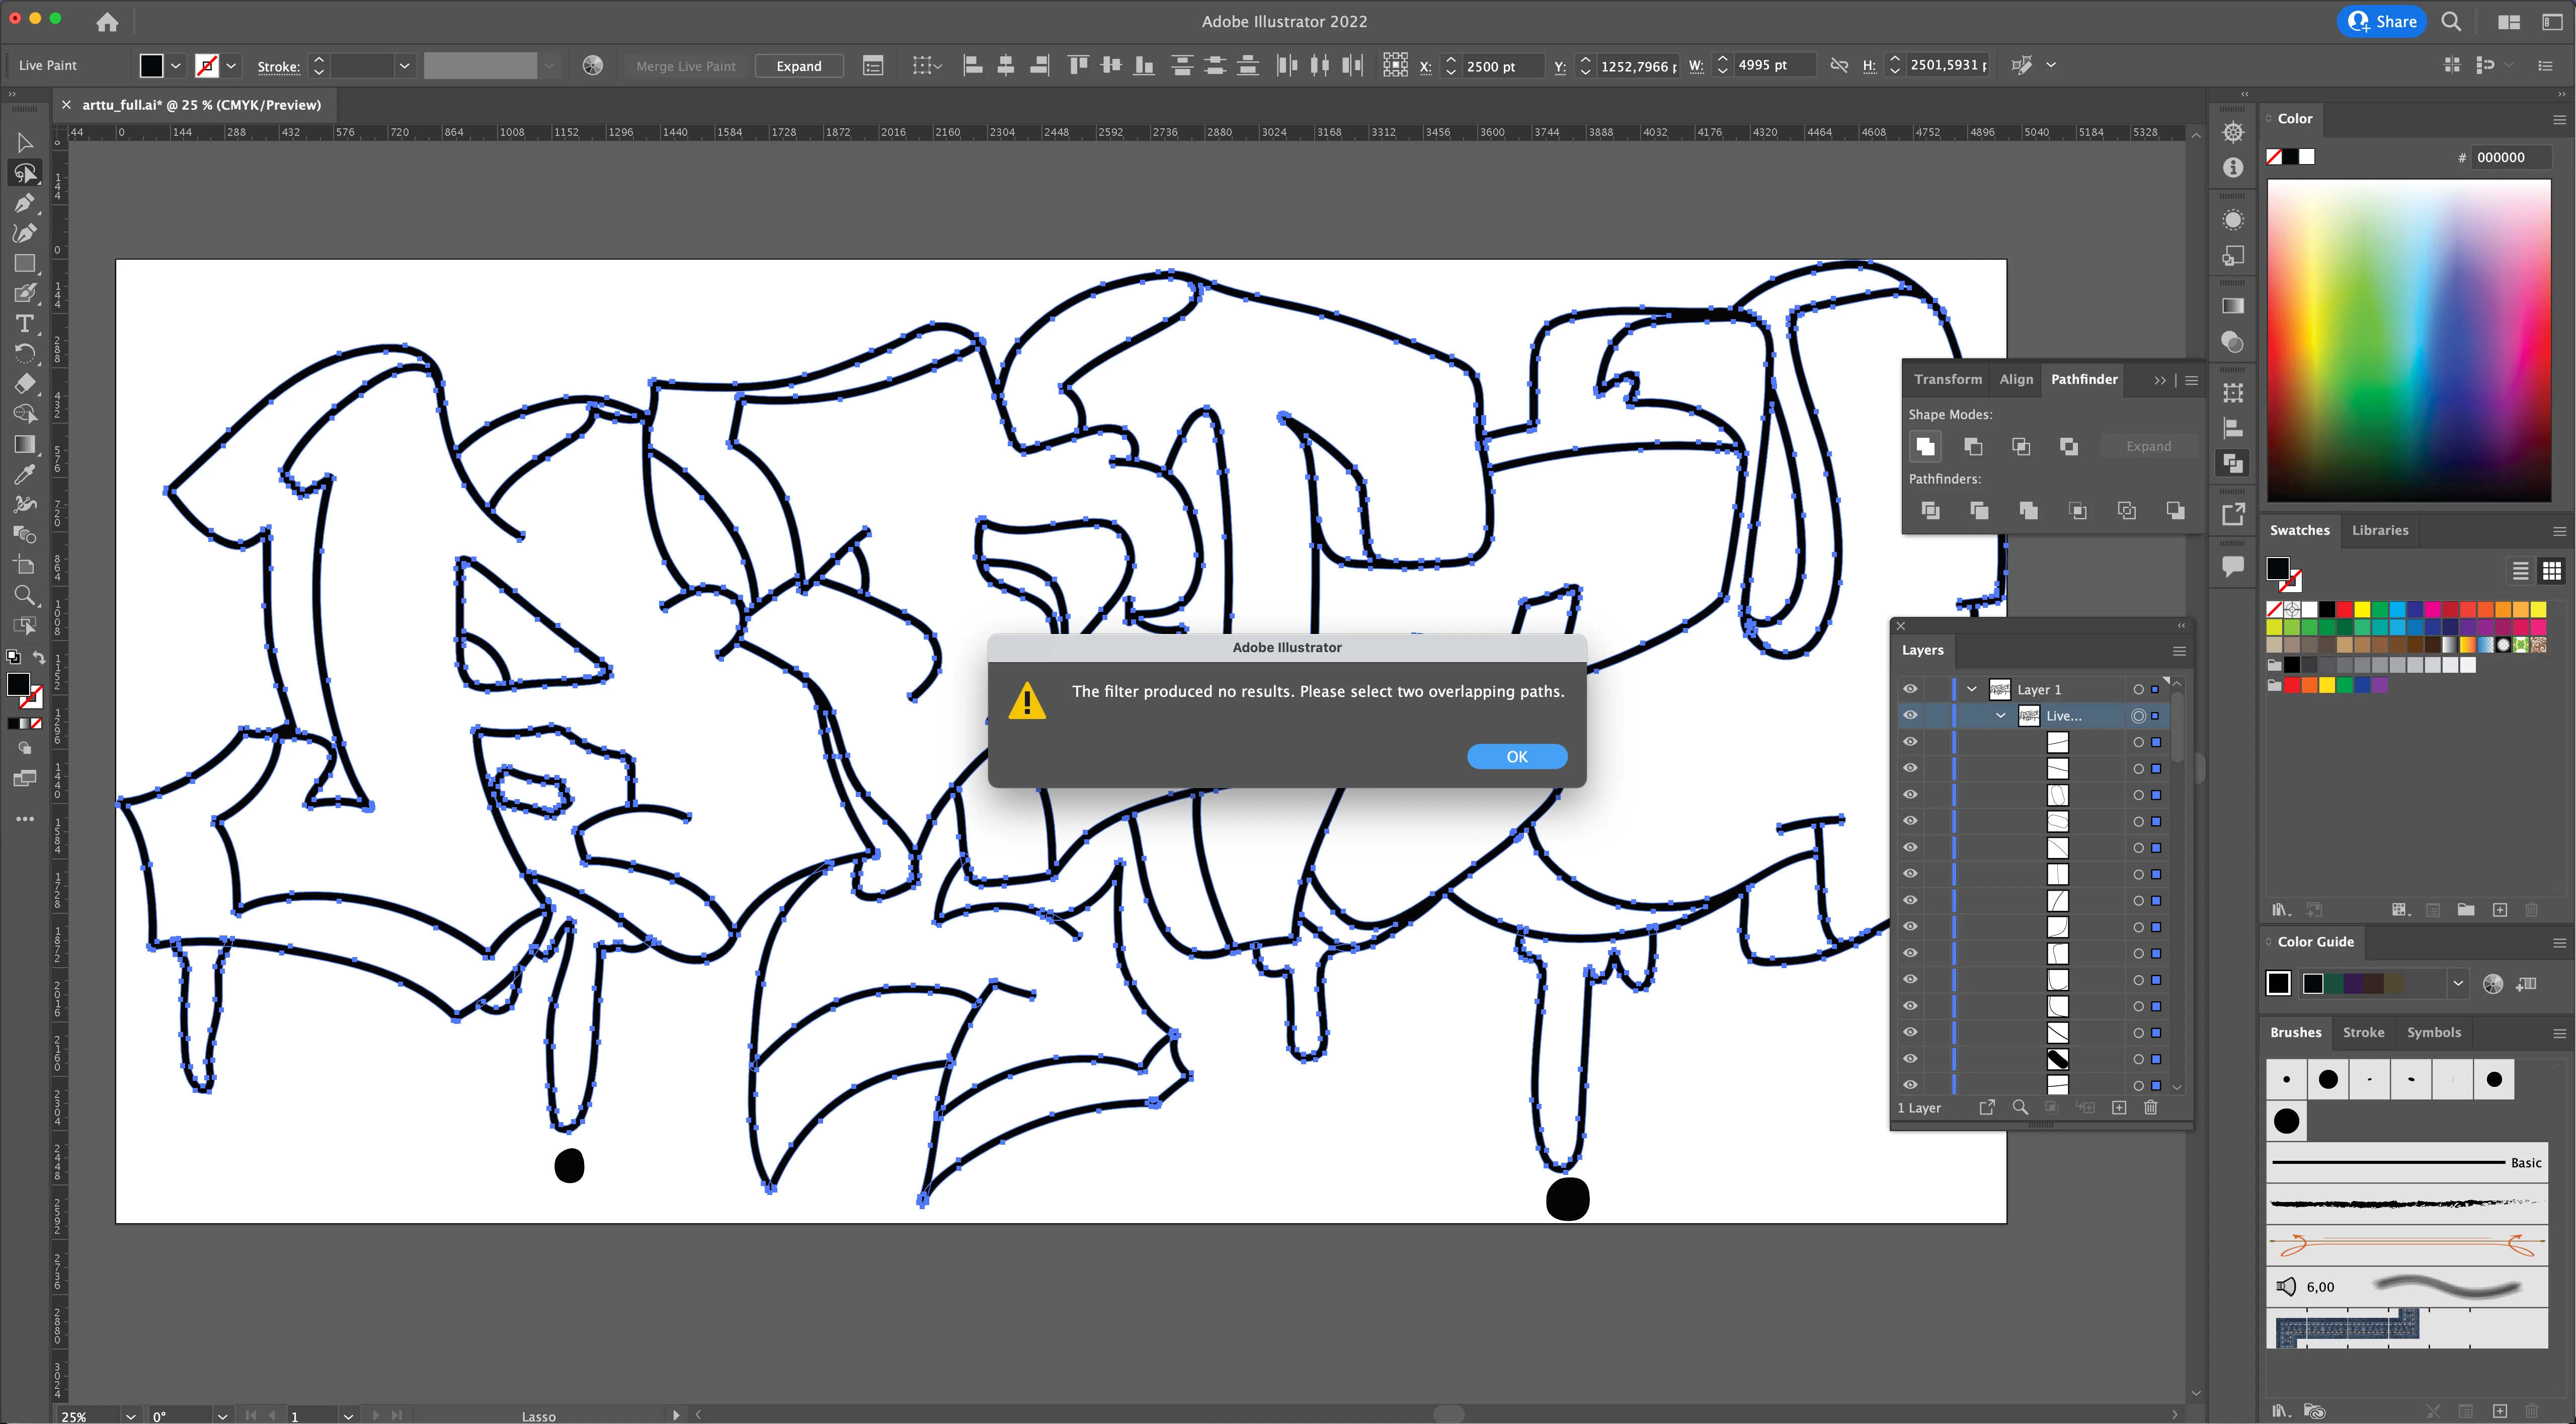Image resolution: width=2576 pixels, height=1424 pixels.
Task: Click the Unite shape mode icon
Action: tap(1925, 446)
